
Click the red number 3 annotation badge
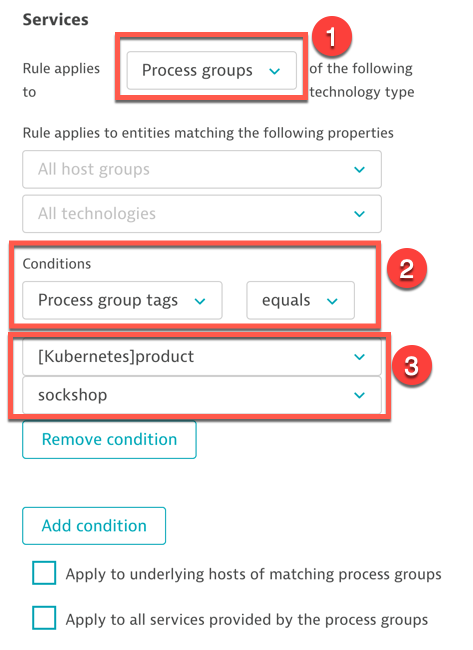(411, 366)
